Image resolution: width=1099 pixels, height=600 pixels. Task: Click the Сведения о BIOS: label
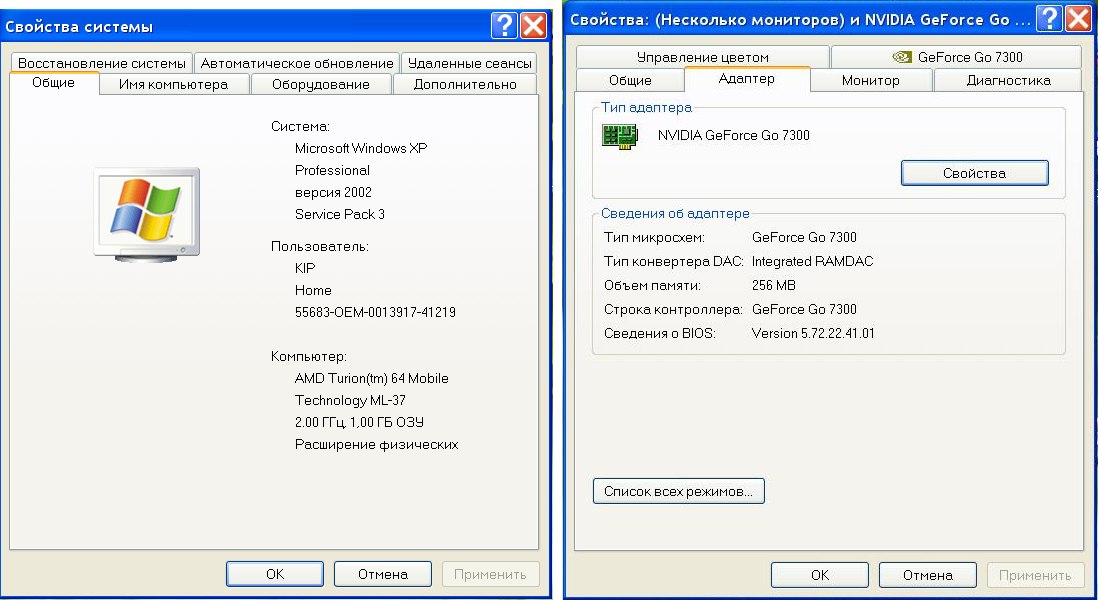660,334
